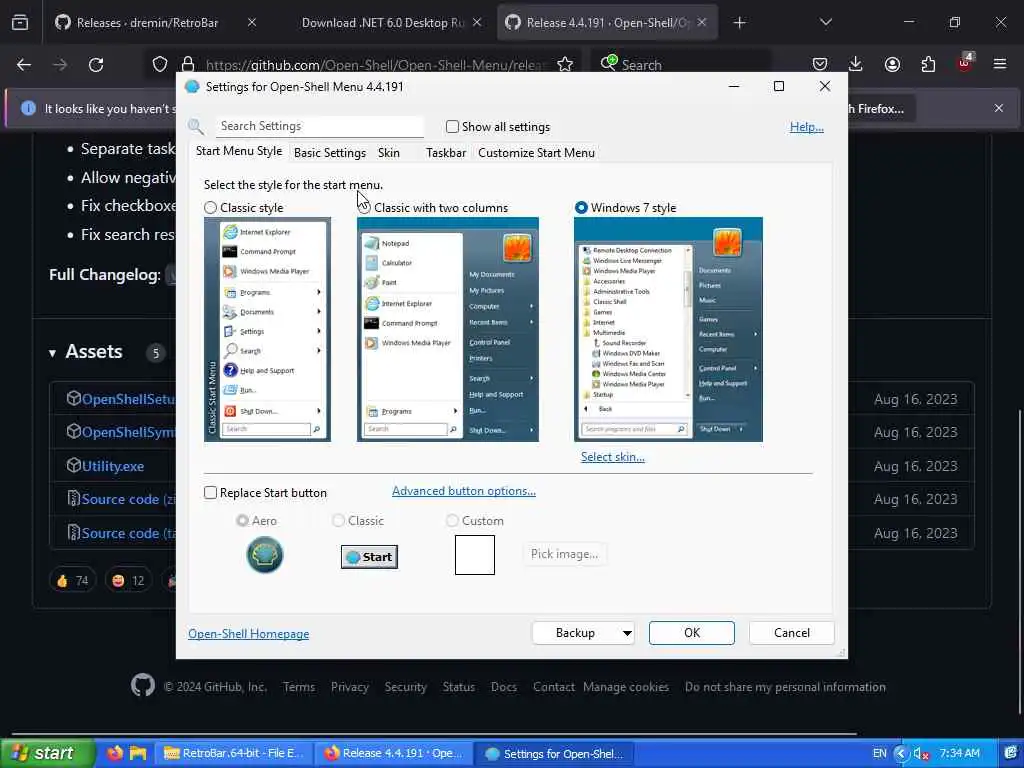This screenshot has height=768, width=1024.
Task: Enable Show all settings checkbox
Action: coord(452,127)
